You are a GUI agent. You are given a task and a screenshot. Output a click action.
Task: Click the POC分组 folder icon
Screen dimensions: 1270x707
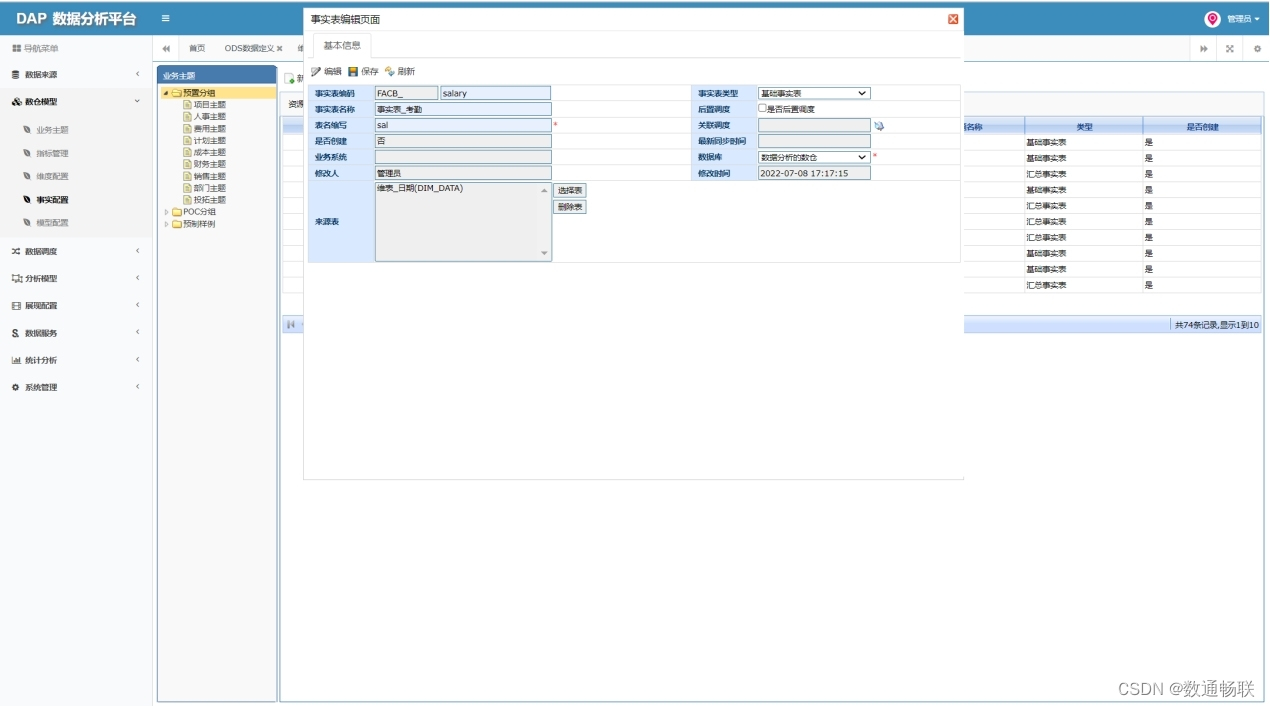(177, 212)
